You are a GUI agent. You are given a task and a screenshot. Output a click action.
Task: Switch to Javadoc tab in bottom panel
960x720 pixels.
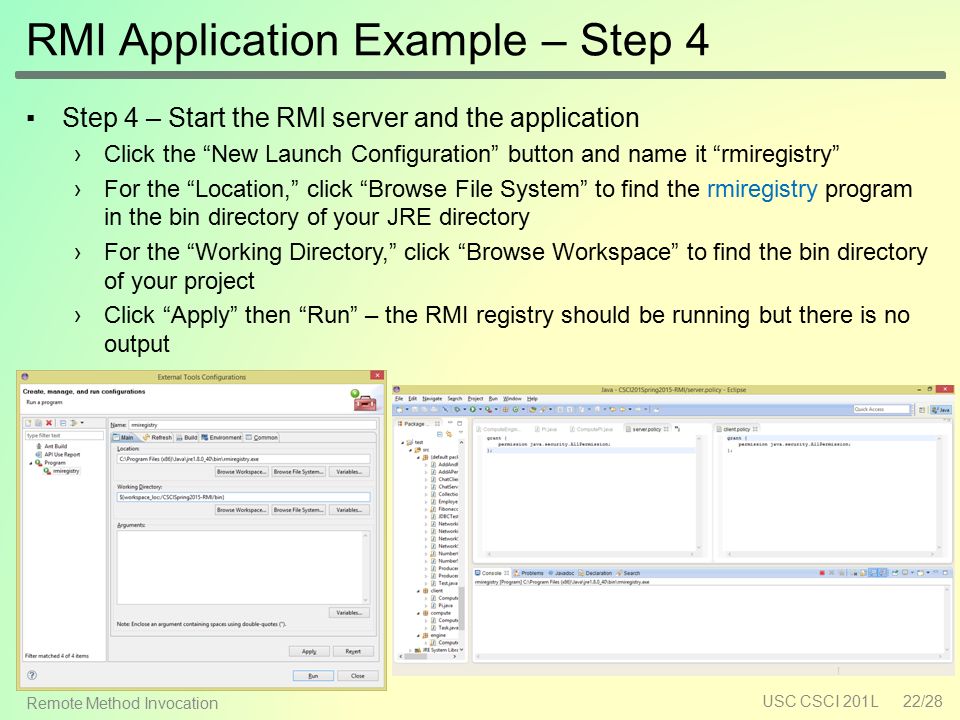point(561,573)
